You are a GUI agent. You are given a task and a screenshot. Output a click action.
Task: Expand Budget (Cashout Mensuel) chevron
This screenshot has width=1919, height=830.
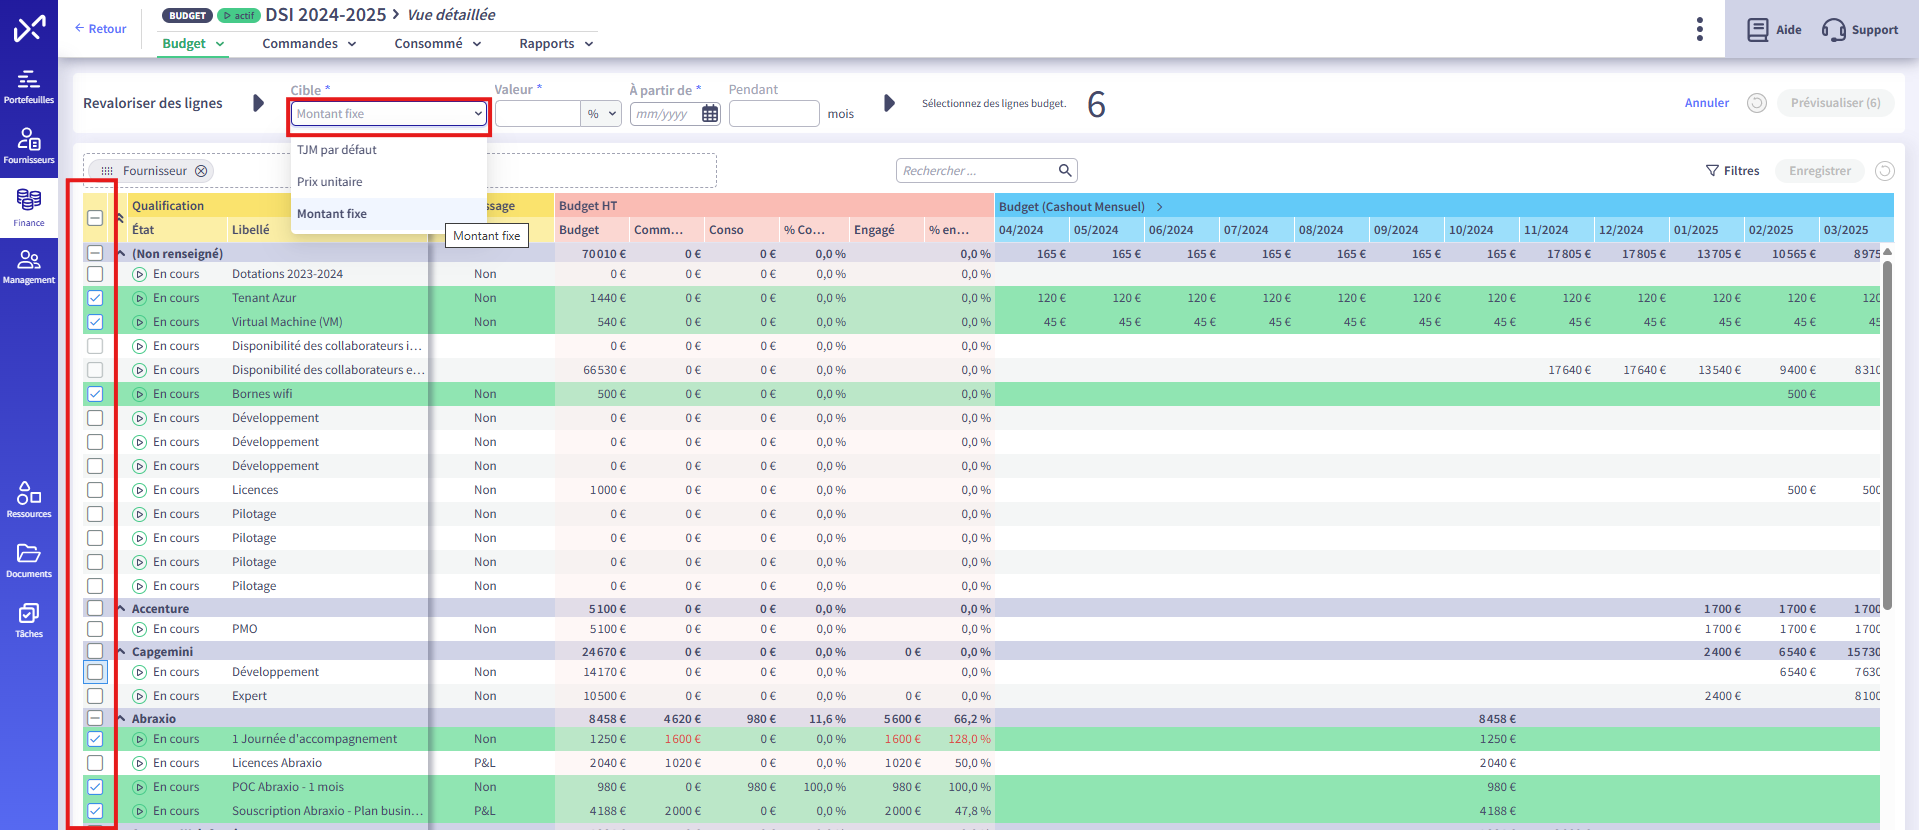click(1160, 207)
